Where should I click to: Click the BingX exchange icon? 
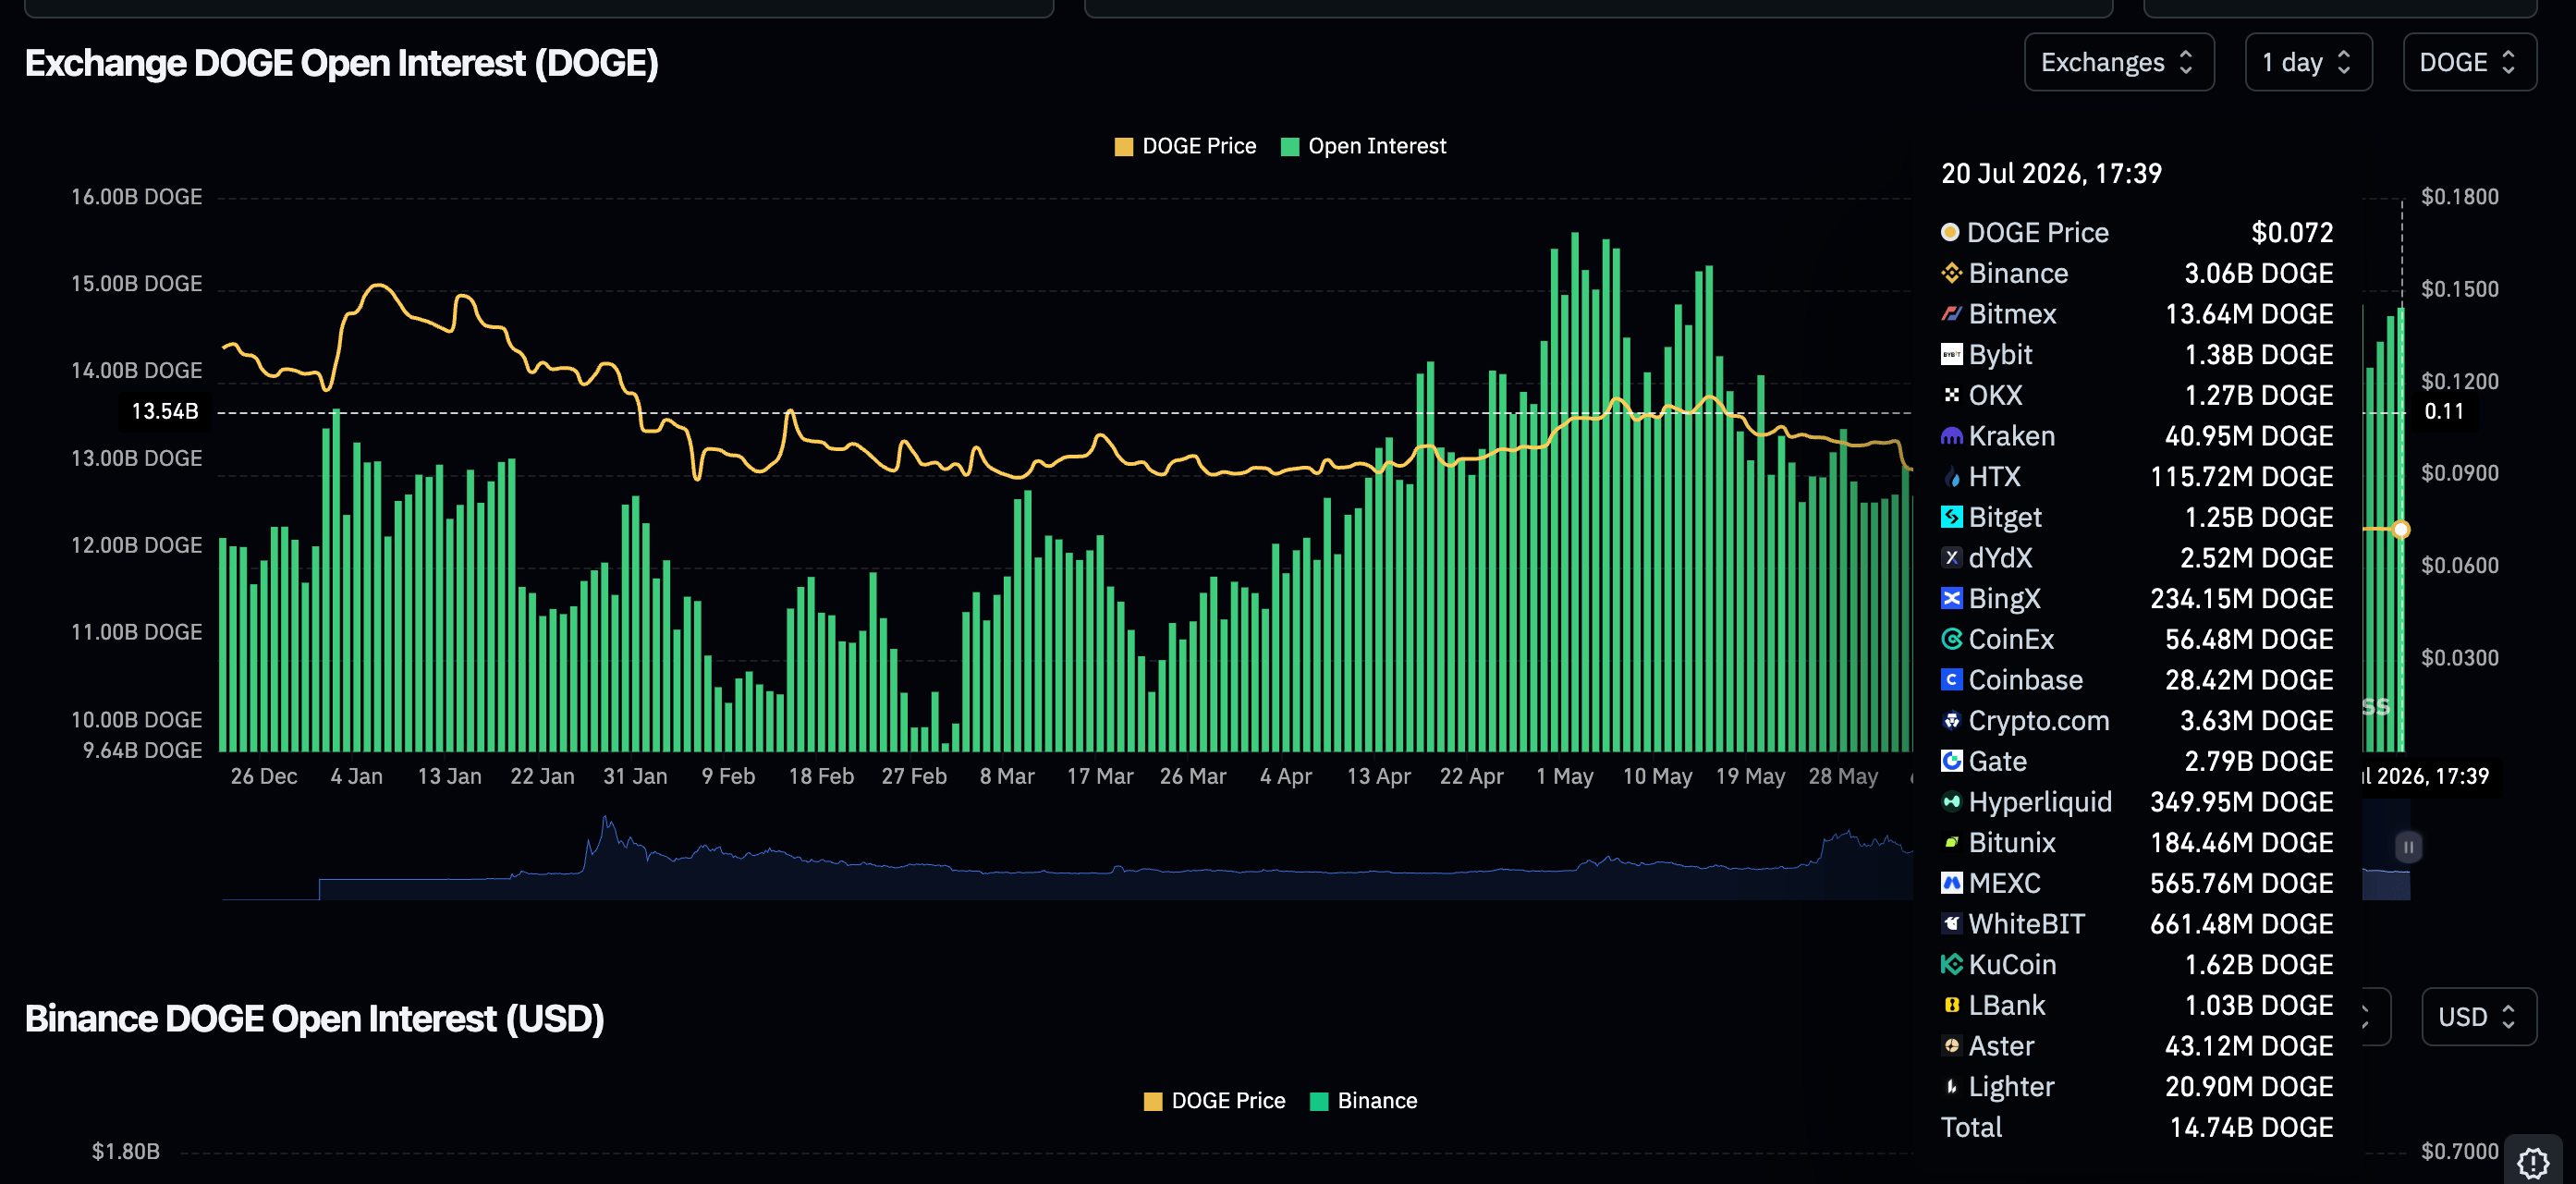tap(1951, 599)
